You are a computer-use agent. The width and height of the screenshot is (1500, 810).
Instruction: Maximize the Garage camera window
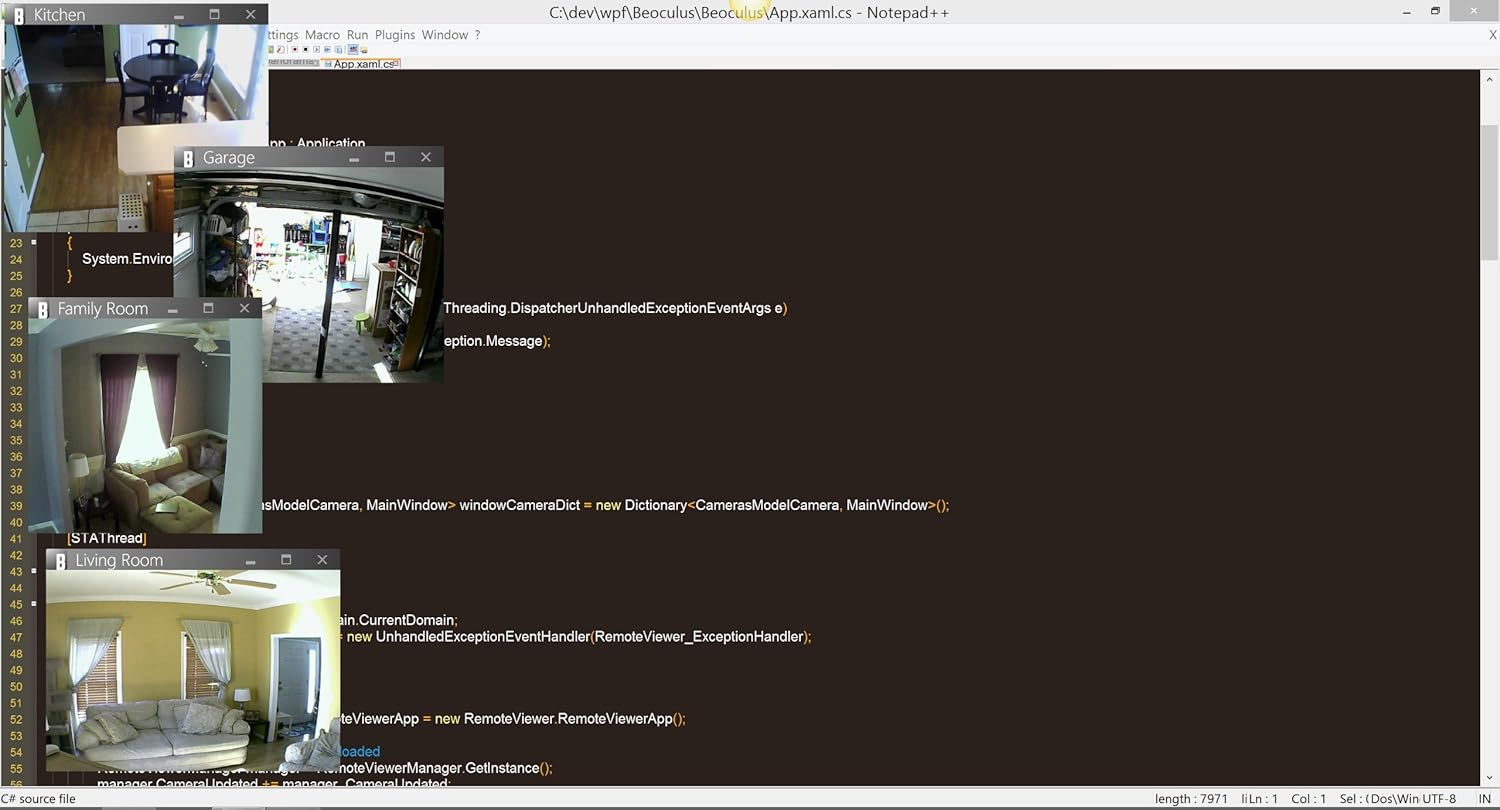point(390,157)
